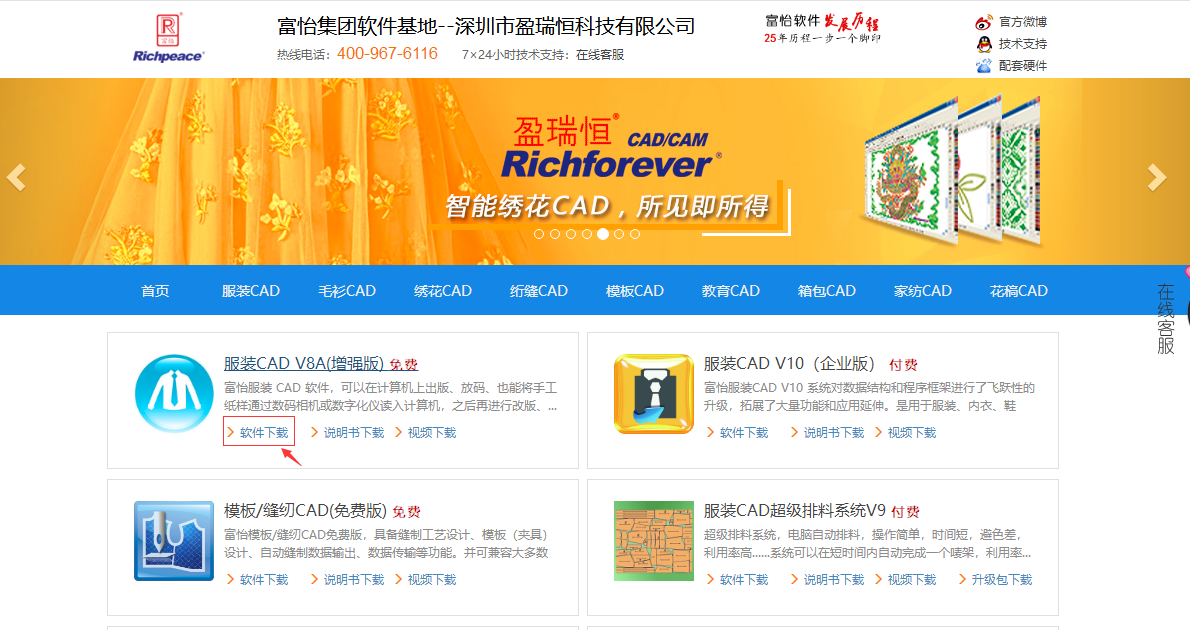The height and width of the screenshot is (630, 1190).
Task: Open the 箱包CAD navigation menu item
Action: (827, 291)
